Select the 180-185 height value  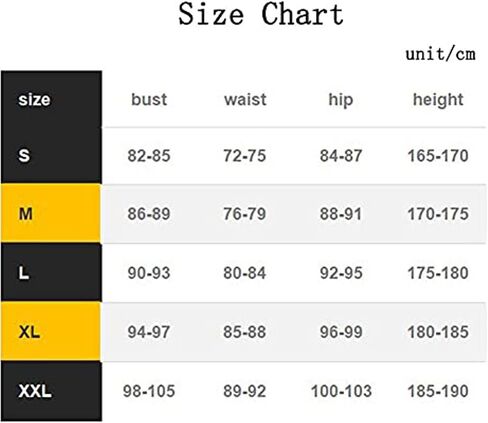click(x=438, y=332)
